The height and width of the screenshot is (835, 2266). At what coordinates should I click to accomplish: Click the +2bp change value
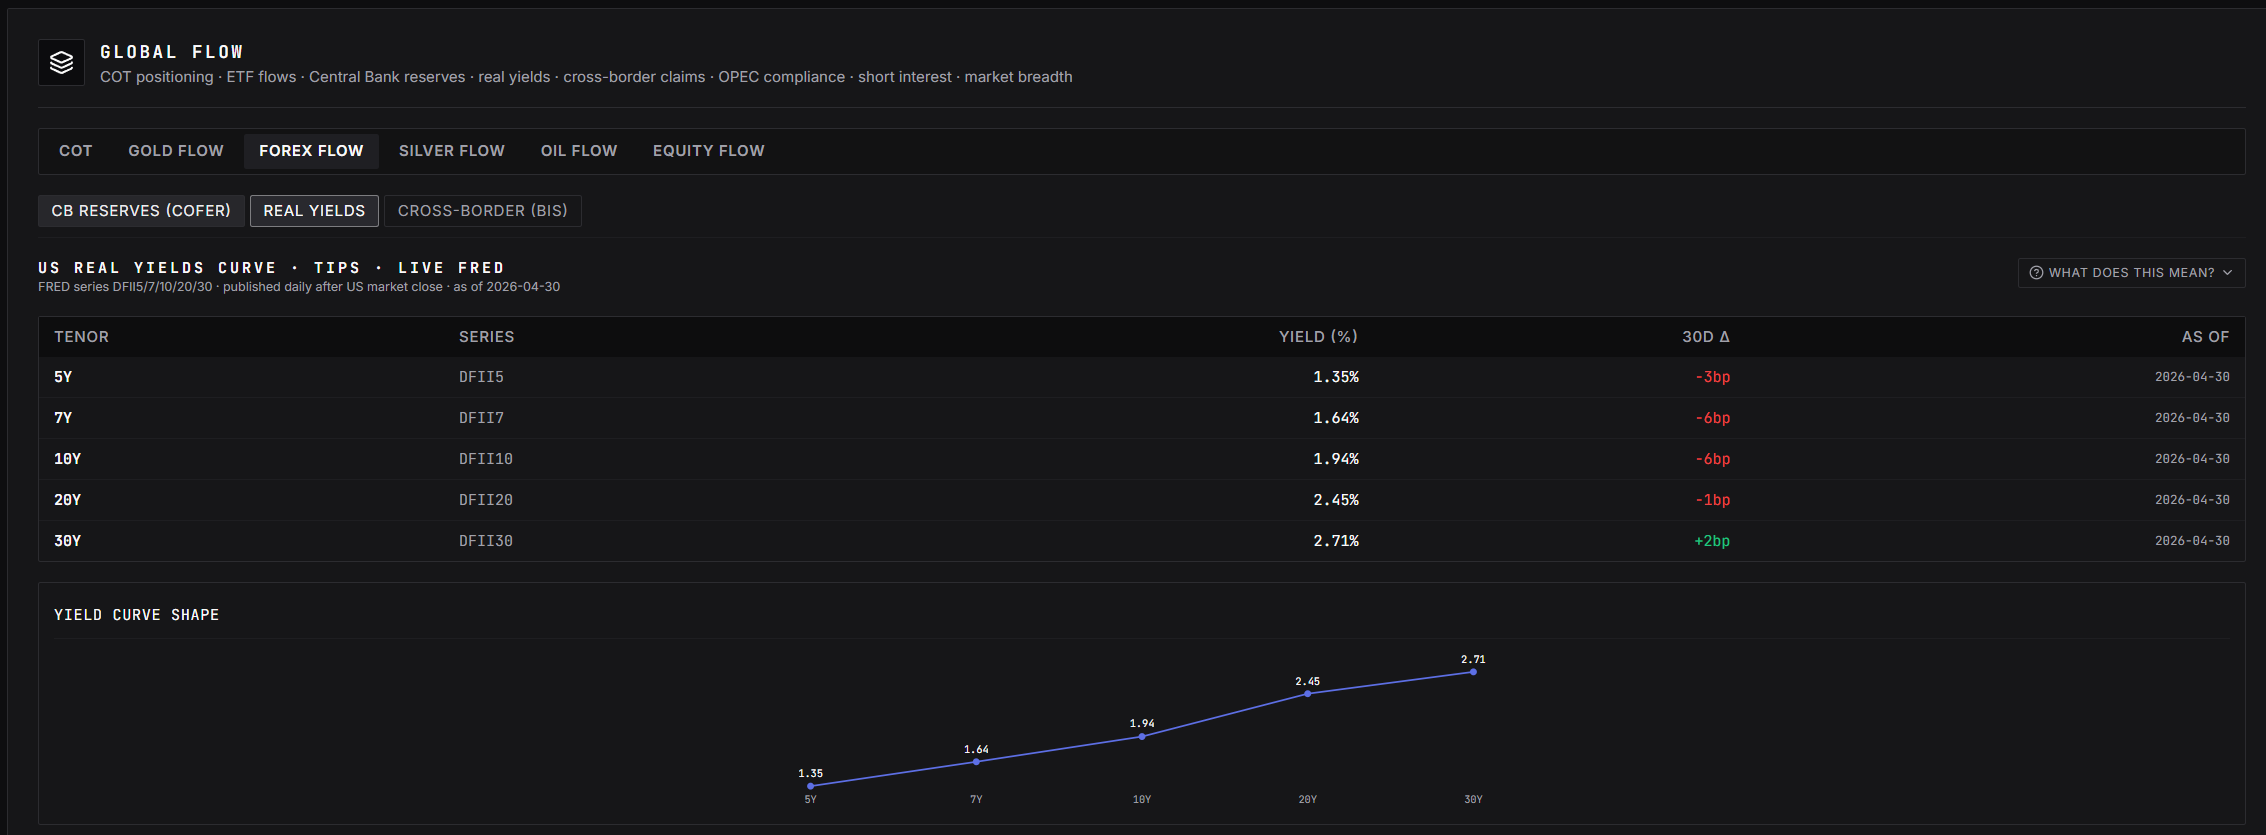pos(1712,541)
